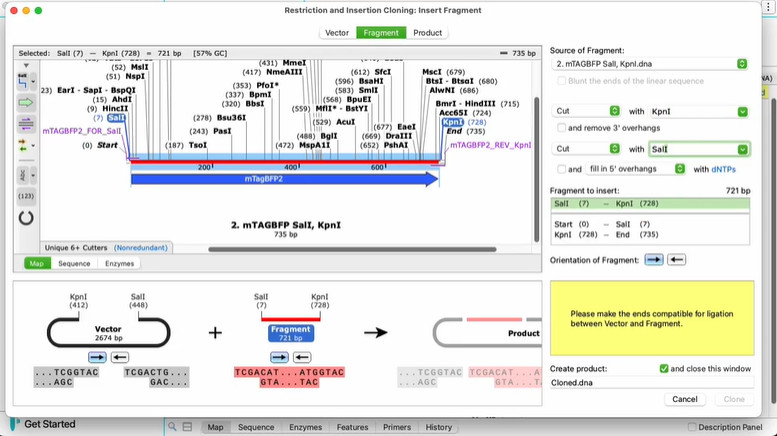Open the second Cut action dropdown
This screenshot has width=777, height=436.
[586, 149]
